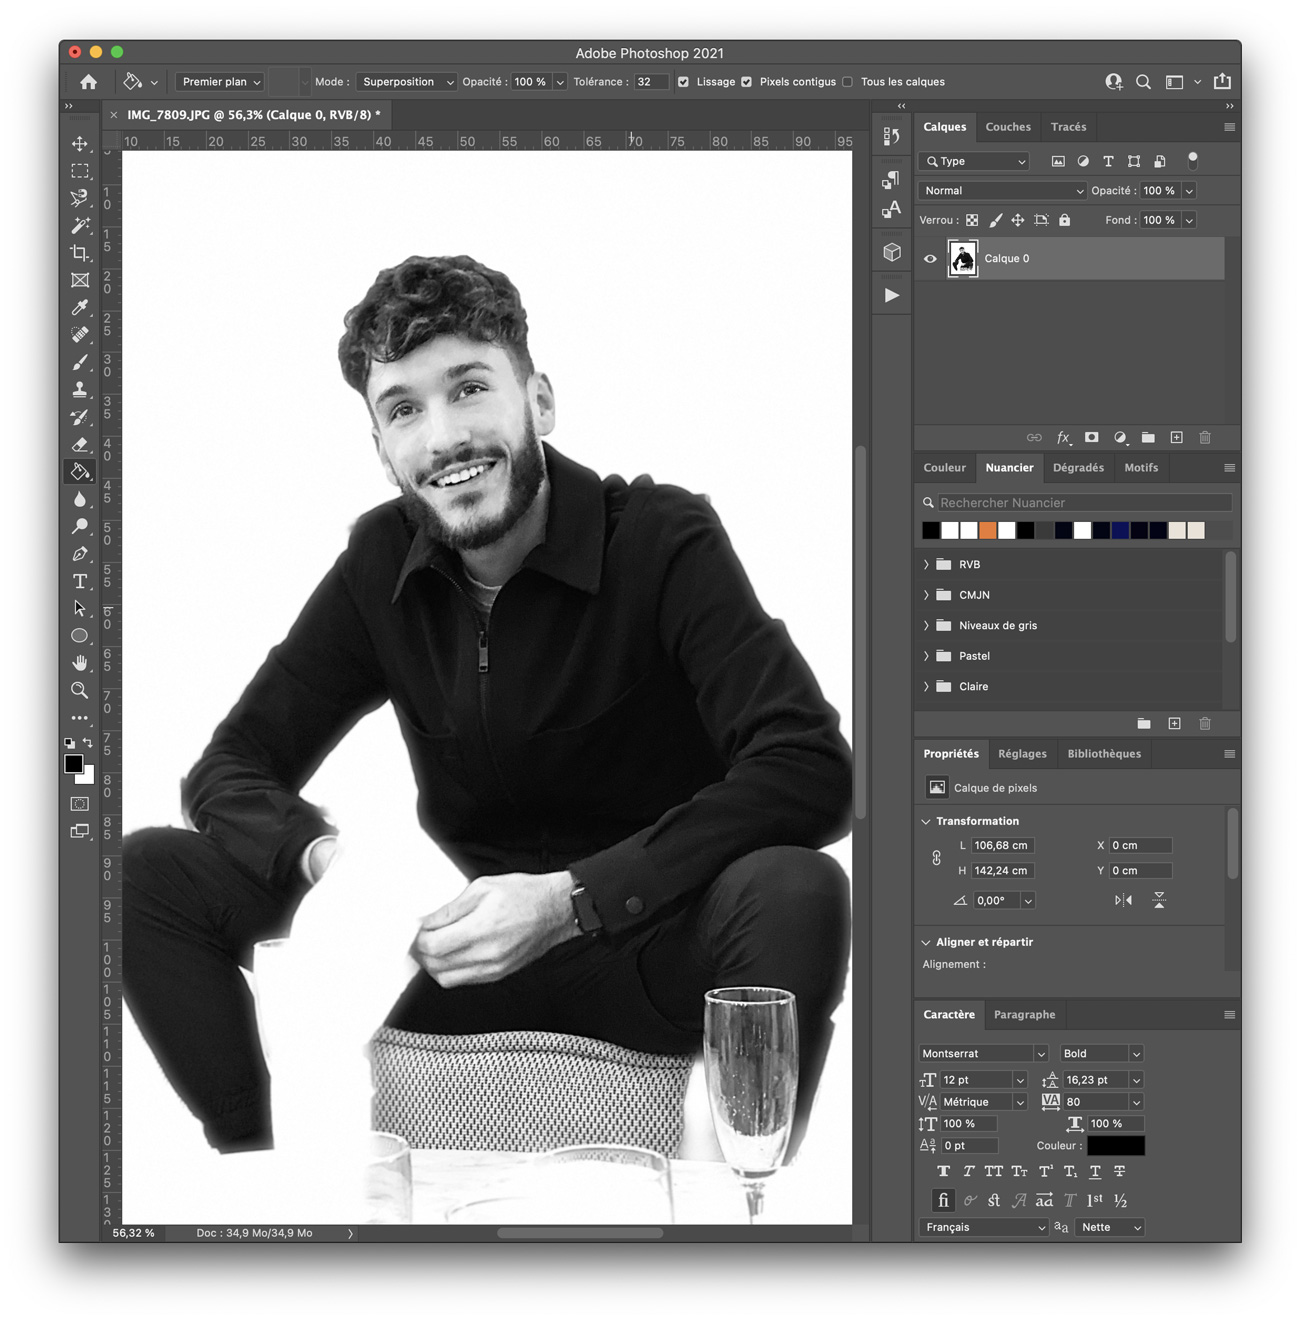The width and height of the screenshot is (1300, 1320).
Task: Toggle underline text style
Action: [1095, 1171]
